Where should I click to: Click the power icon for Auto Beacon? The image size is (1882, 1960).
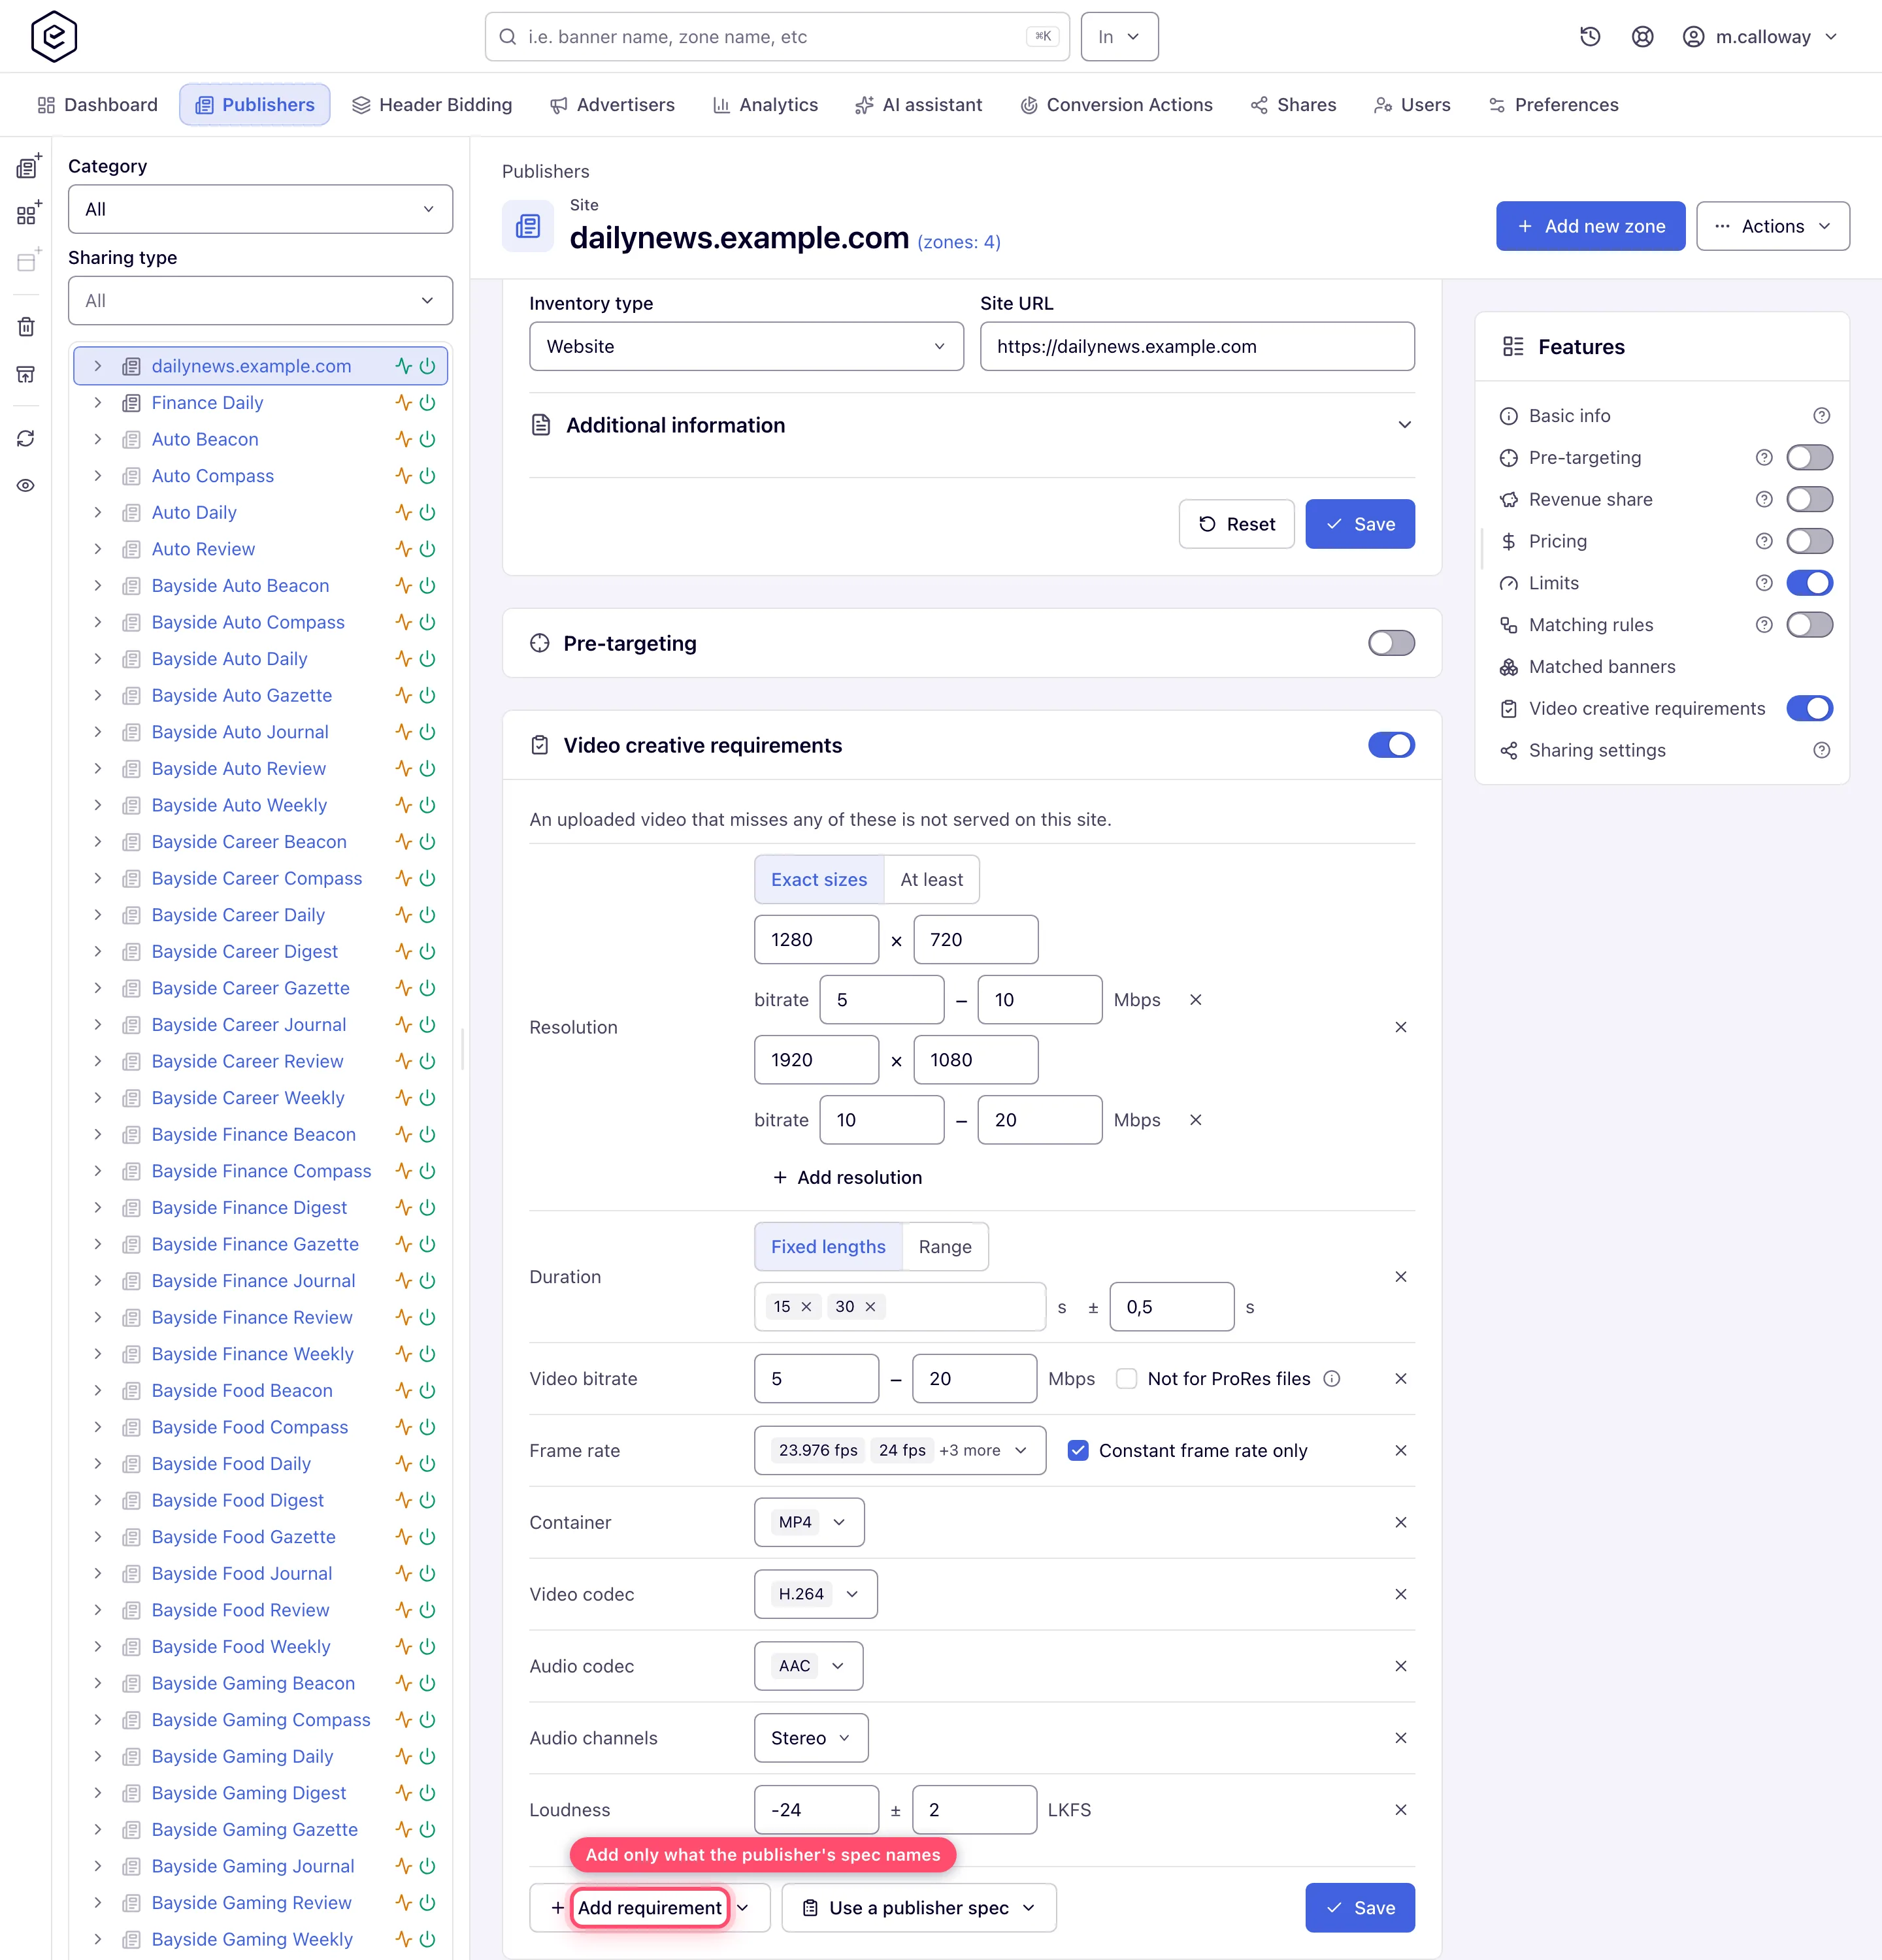428,439
